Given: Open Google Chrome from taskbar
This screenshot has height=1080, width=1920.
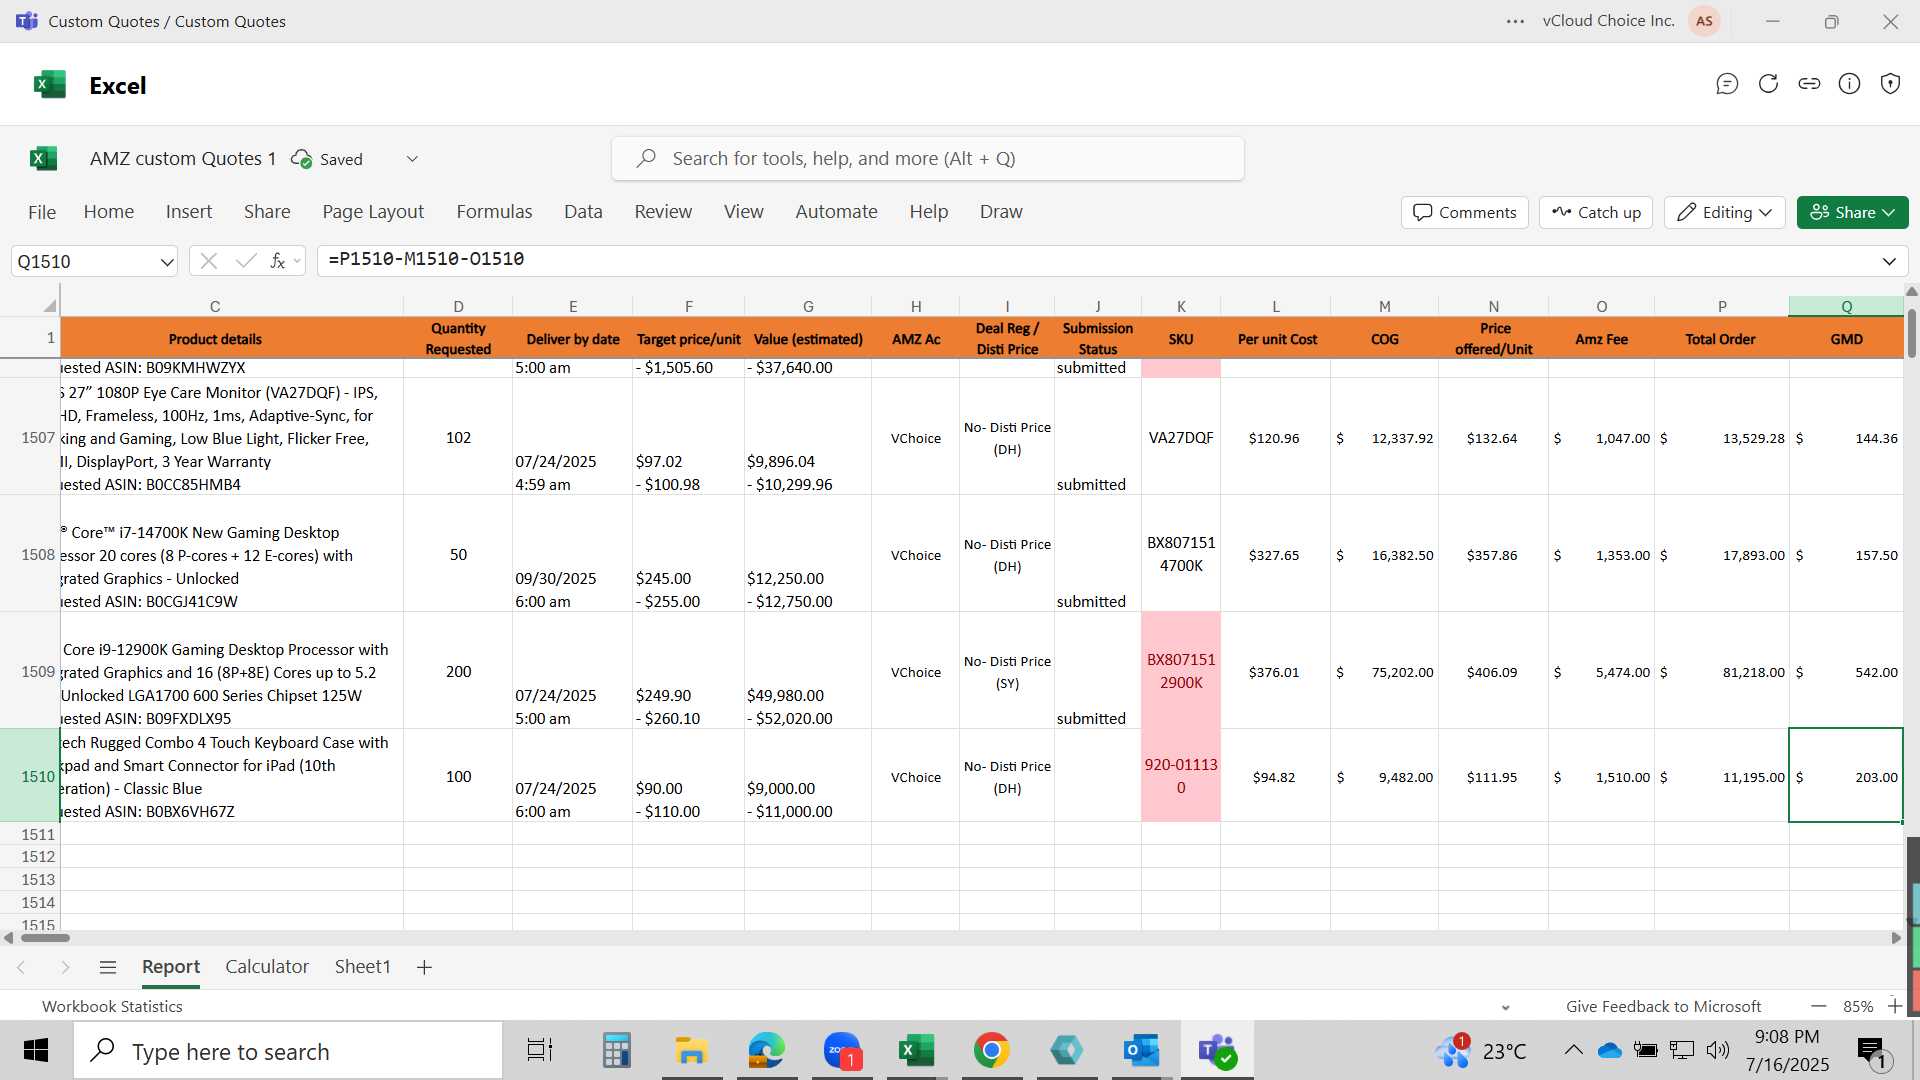Looking at the screenshot, I should 991,1051.
